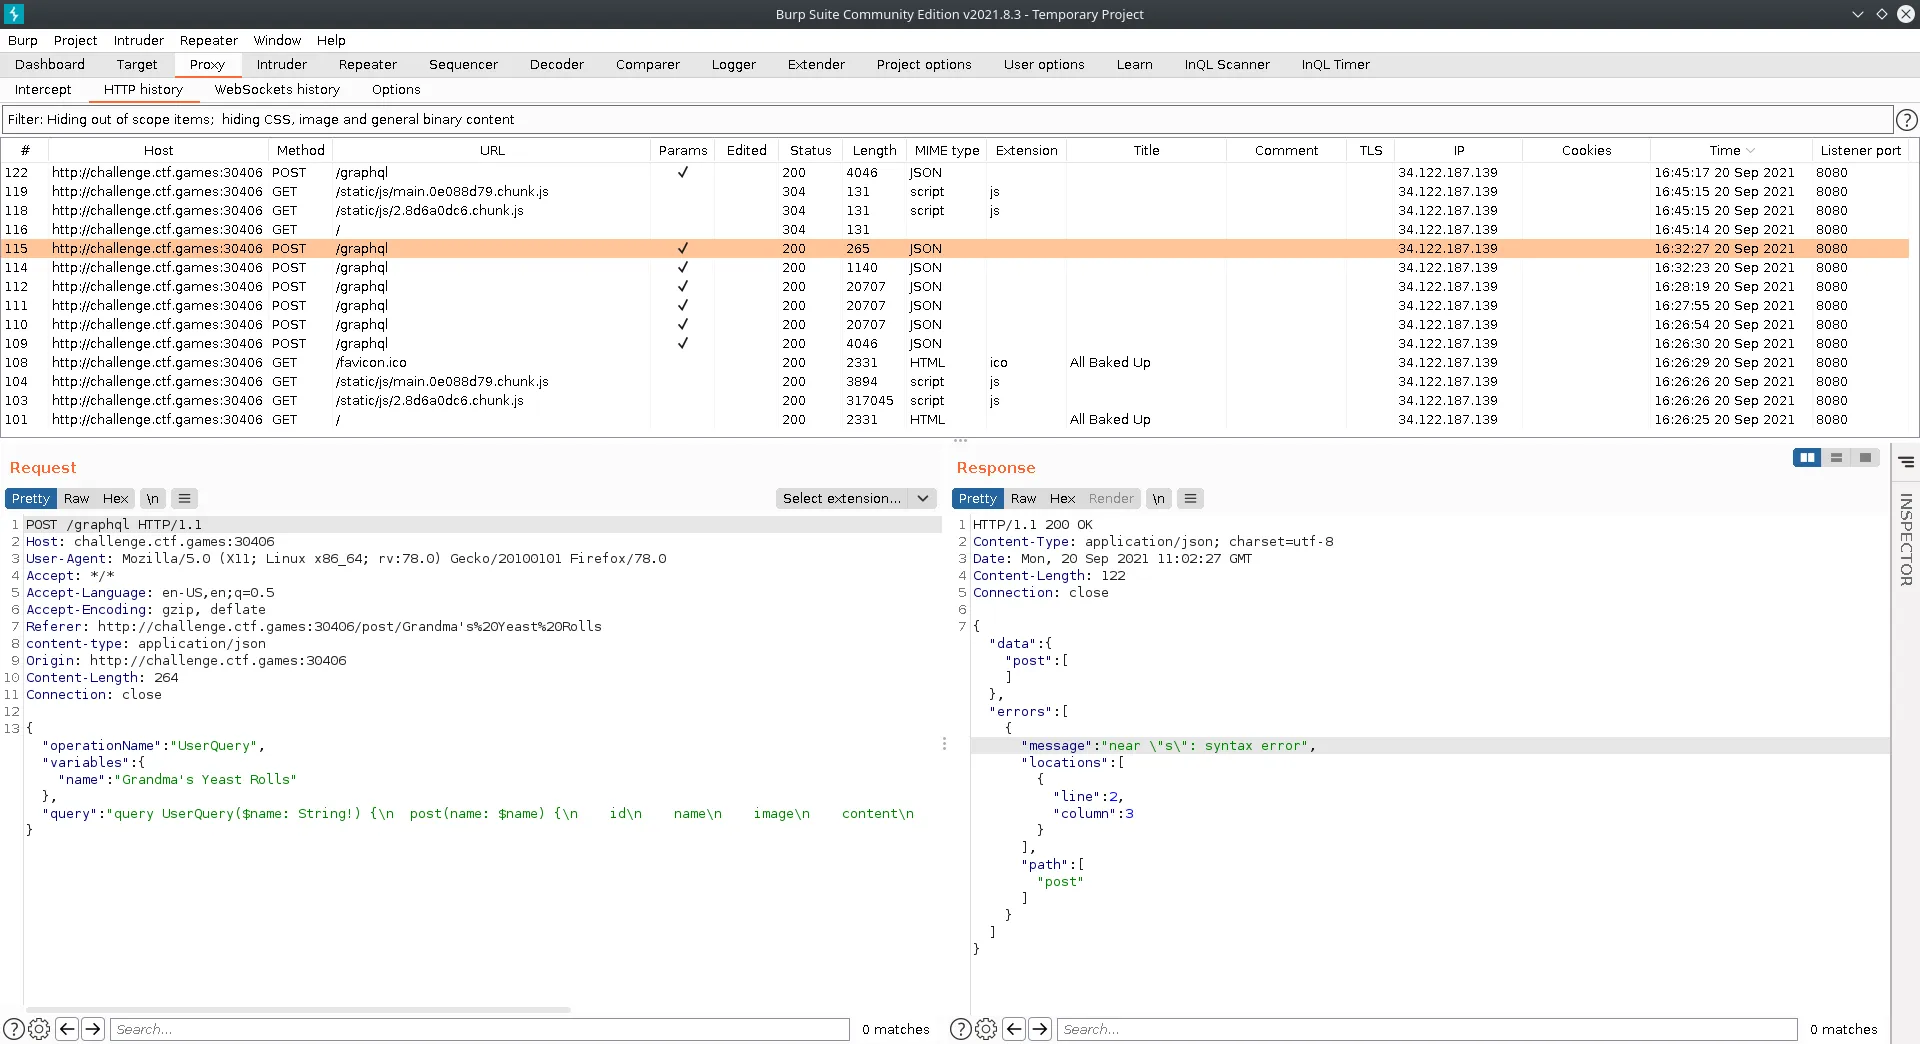This screenshot has height=1044, width=1920.
Task: Show Request in Pretty view
Action: [31, 499]
